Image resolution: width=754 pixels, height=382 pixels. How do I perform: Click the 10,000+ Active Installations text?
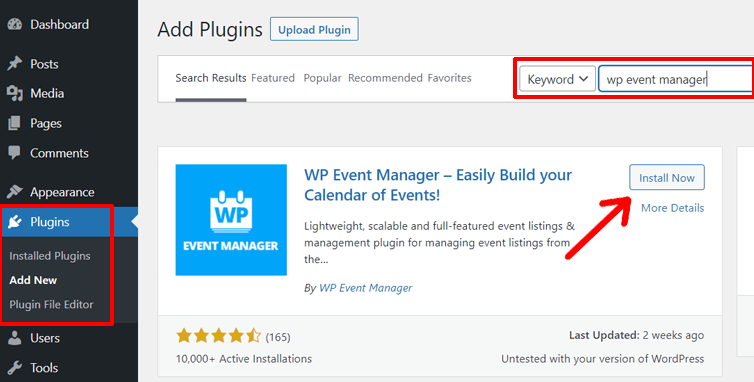(x=244, y=359)
